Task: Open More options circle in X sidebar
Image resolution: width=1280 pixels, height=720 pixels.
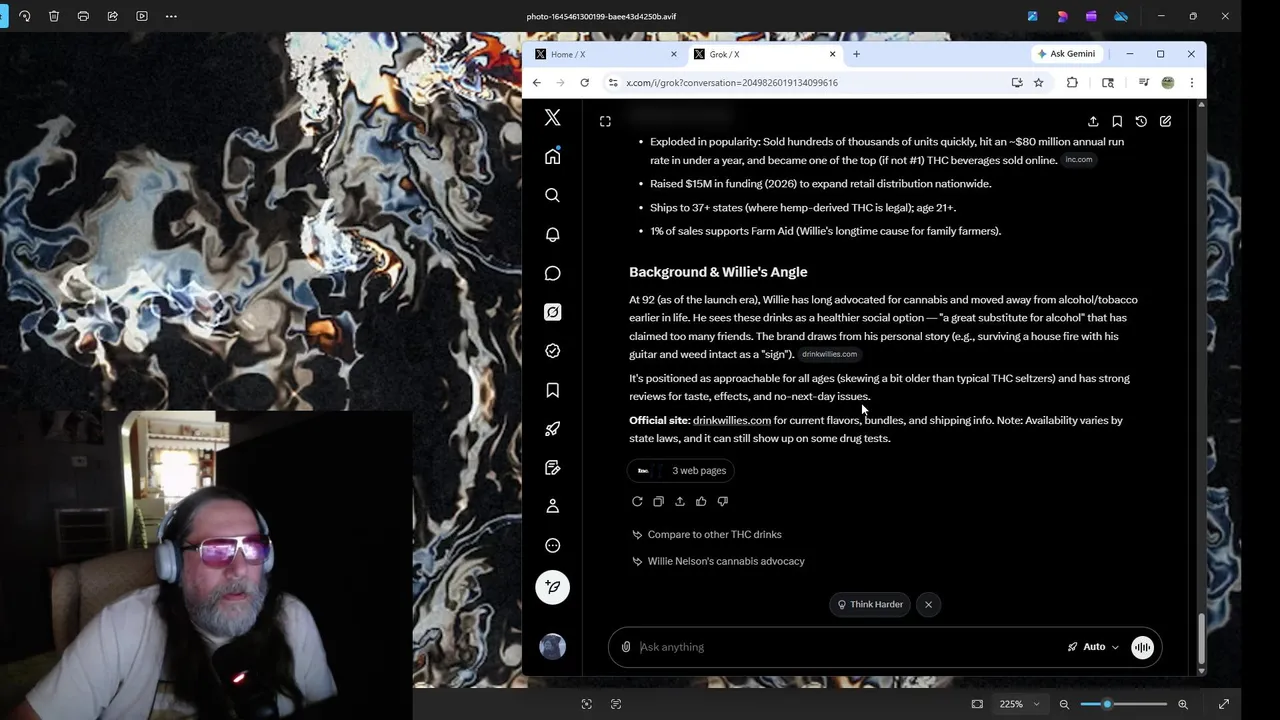Action: tap(552, 546)
